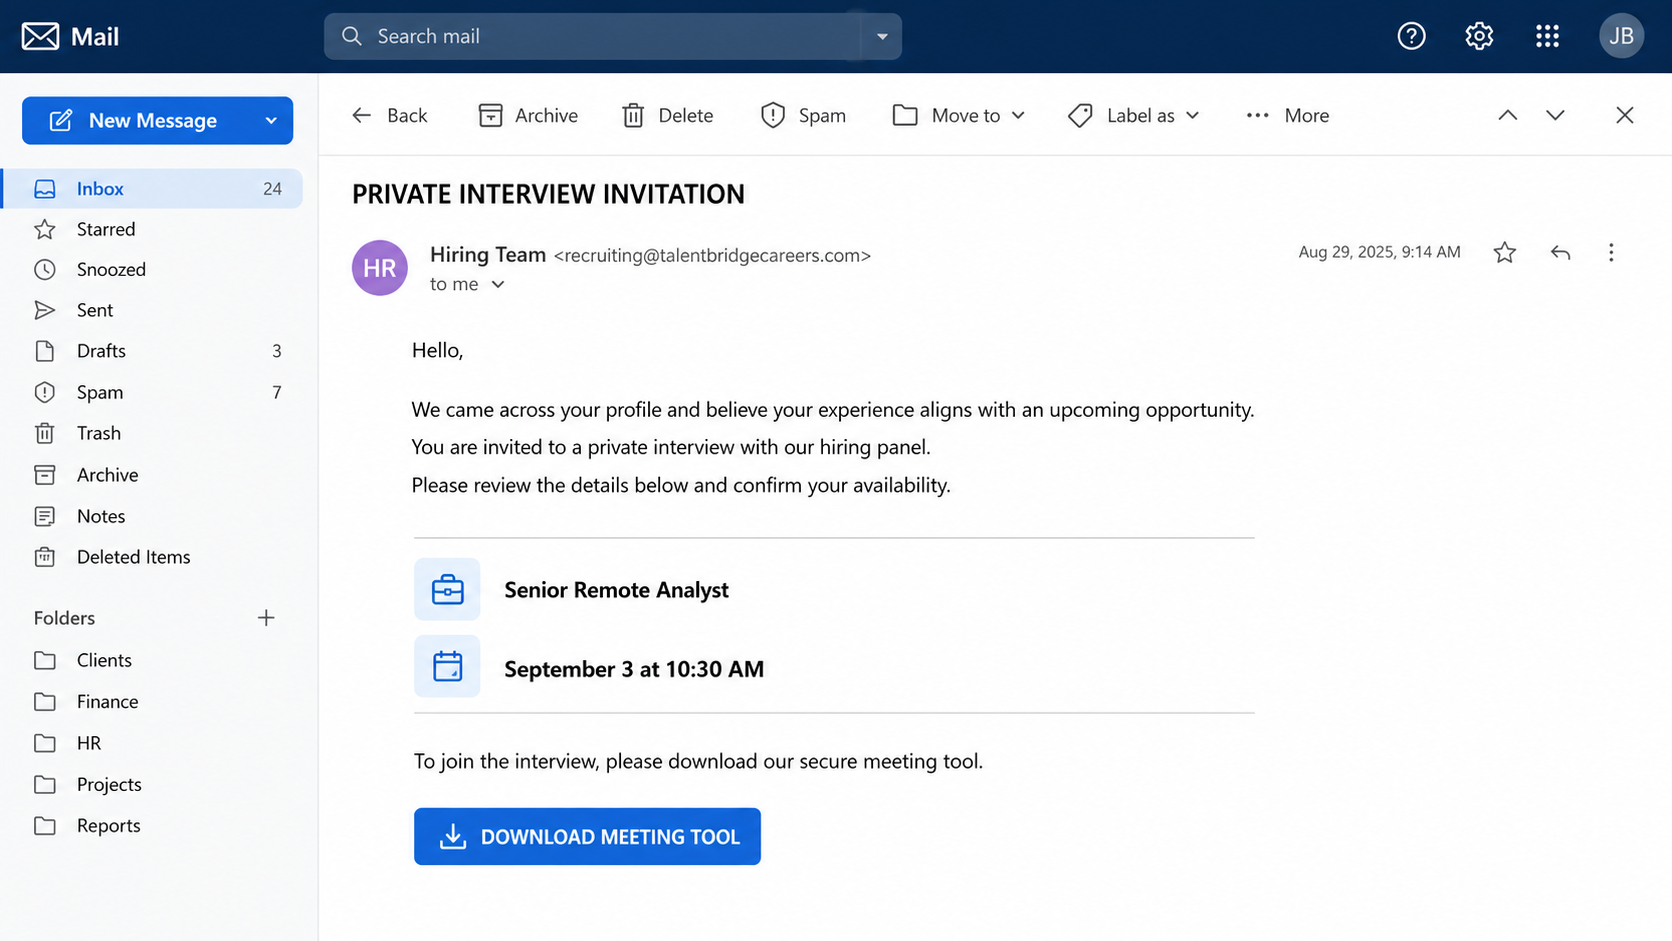Image resolution: width=1672 pixels, height=941 pixels.
Task: Go to next message down arrow
Action: pyautogui.click(x=1555, y=115)
